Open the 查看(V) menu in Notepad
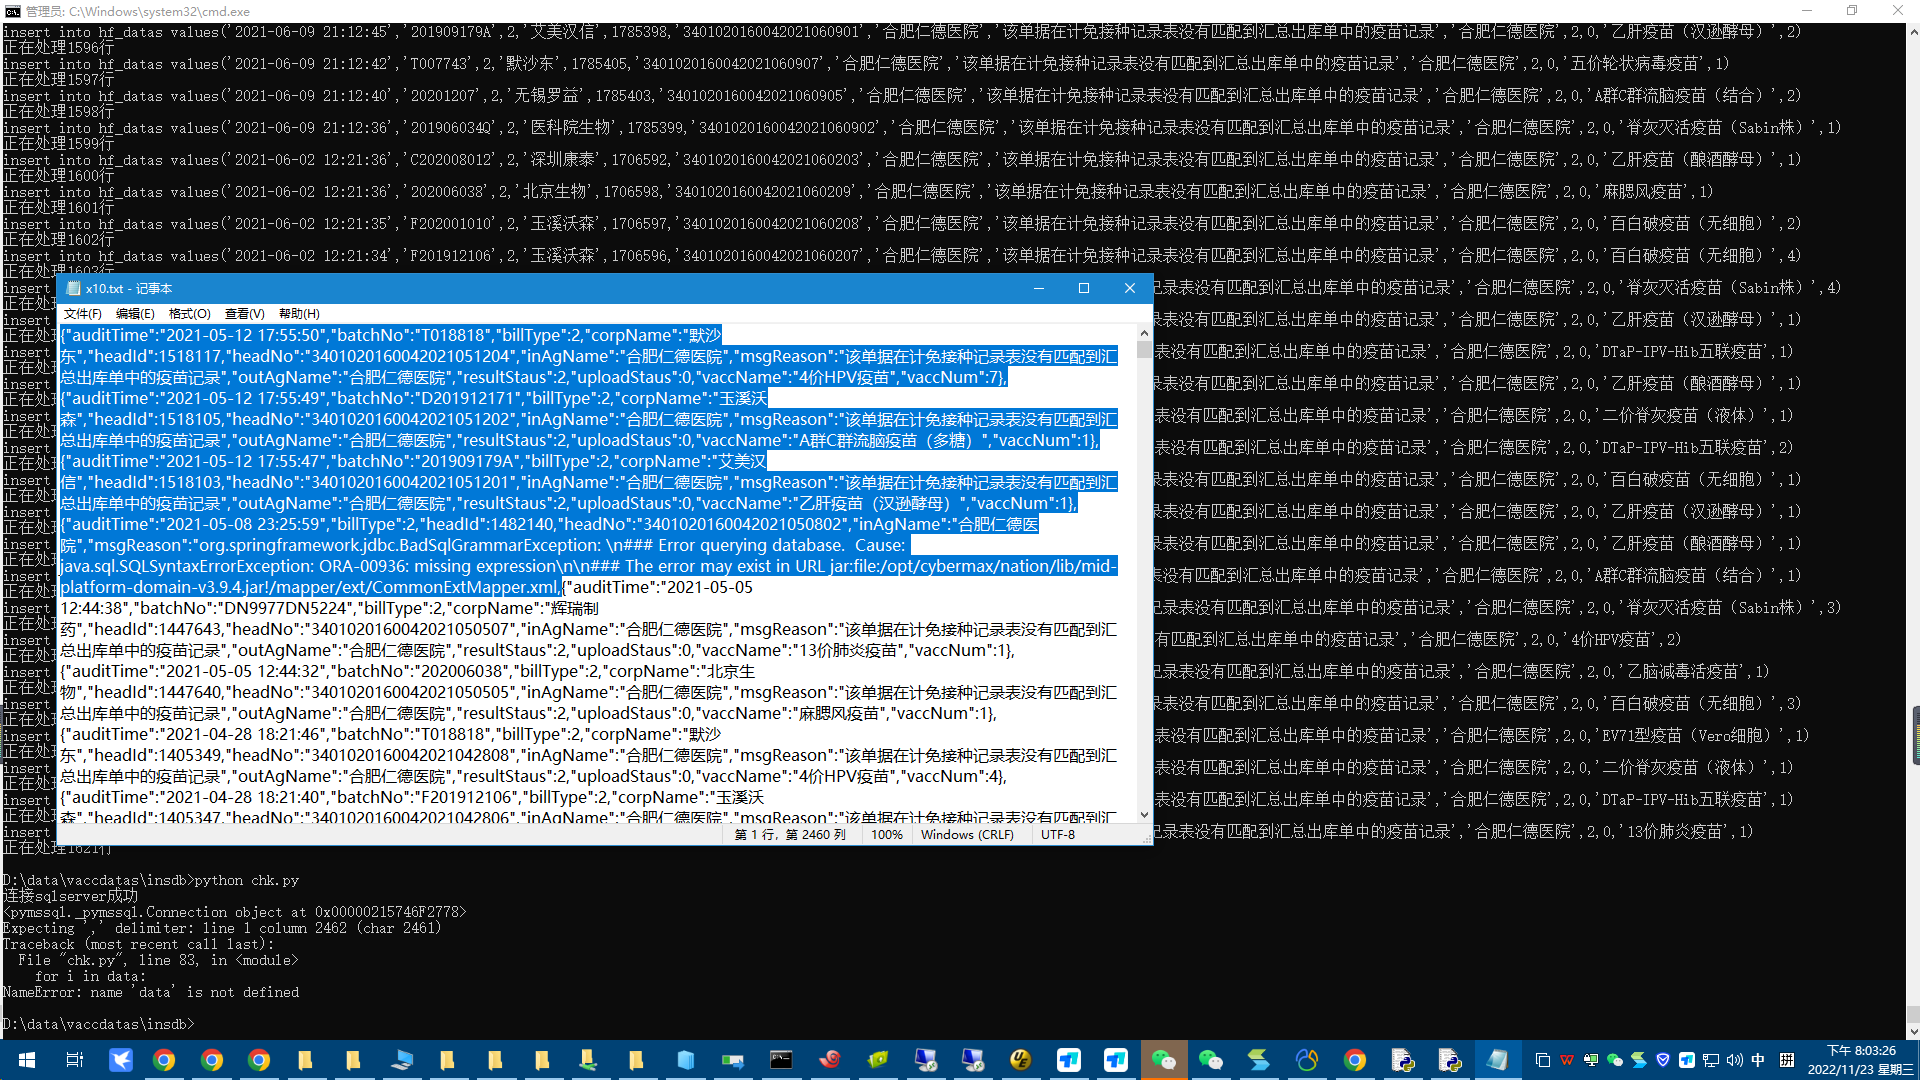1920x1080 pixels. [244, 314]
